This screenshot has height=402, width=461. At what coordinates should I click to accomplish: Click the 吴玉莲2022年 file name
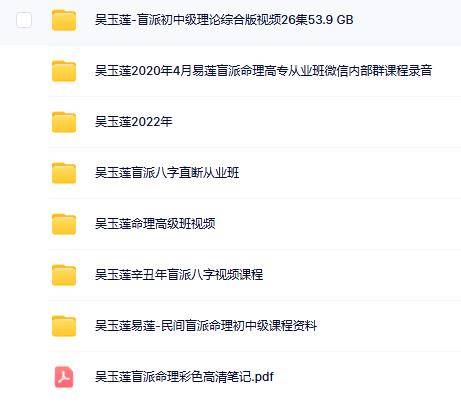(134, 122)
